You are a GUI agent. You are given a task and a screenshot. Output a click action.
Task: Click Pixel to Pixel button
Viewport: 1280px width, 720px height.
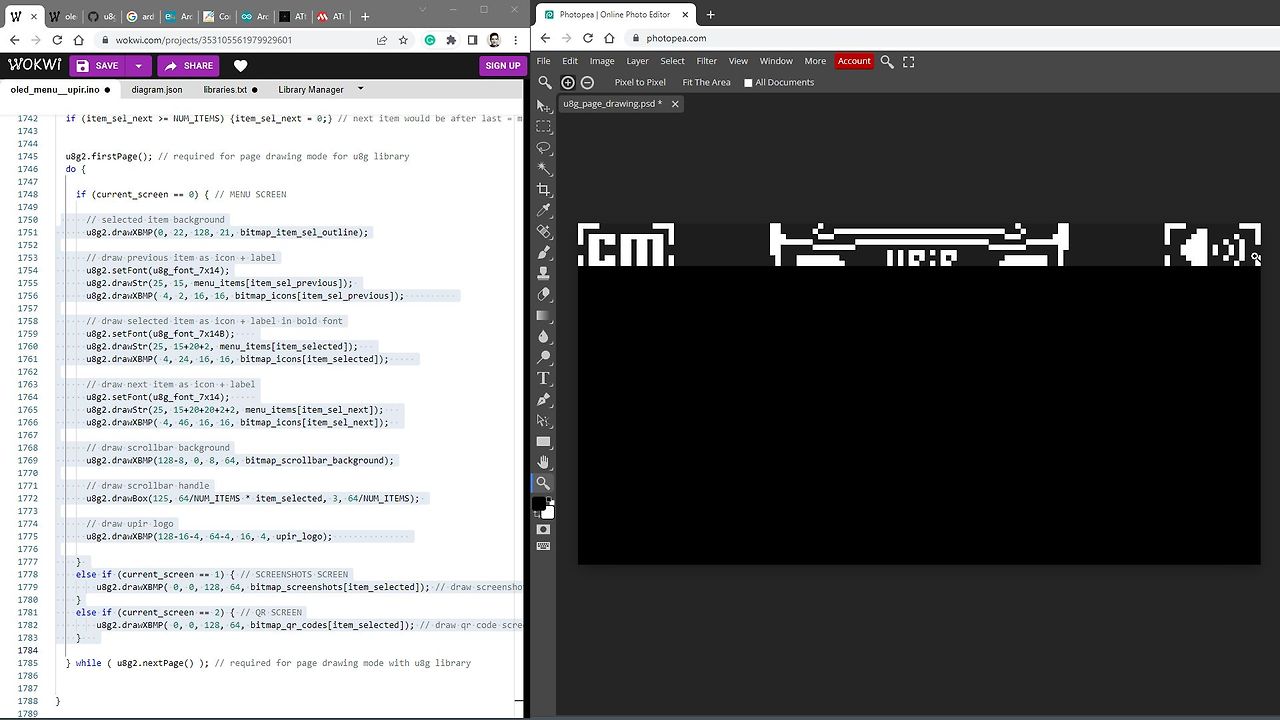640,82
